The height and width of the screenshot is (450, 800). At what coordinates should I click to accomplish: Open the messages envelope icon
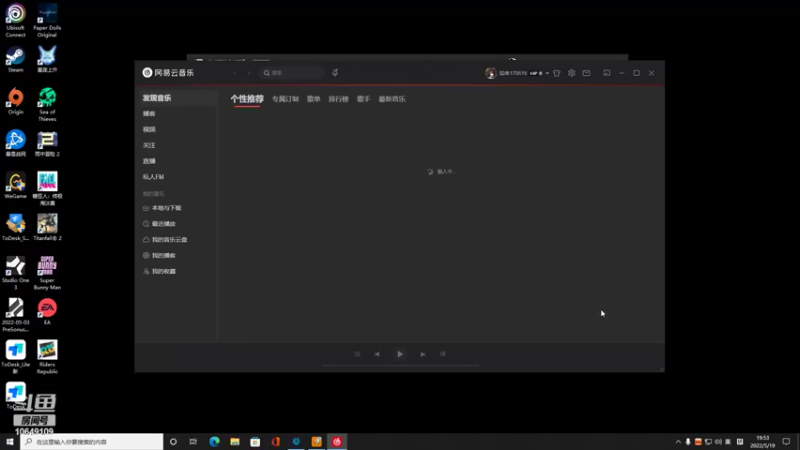tap(586, 73)
